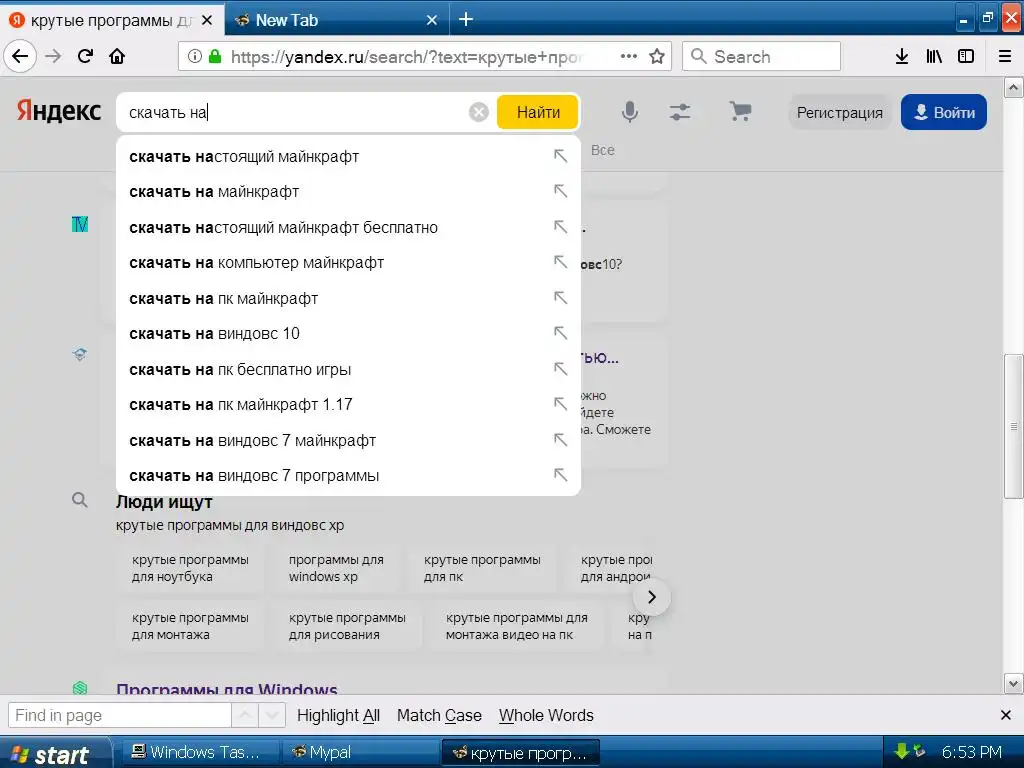The image size is (1024, 768).
Task: Open the library bookmarks and history
Action: [x=934, y=56]
